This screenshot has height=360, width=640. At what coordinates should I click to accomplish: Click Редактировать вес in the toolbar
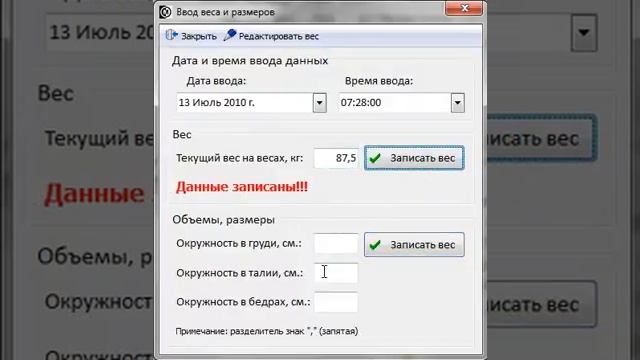(271, 36)
